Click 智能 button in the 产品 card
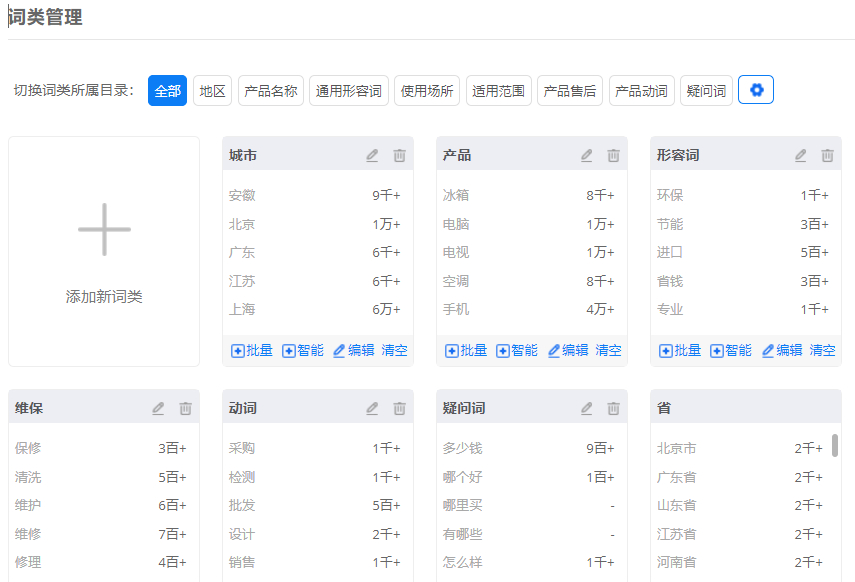This screenshot has height=582, width=855. pyautogui.click(x=517, y=350)
